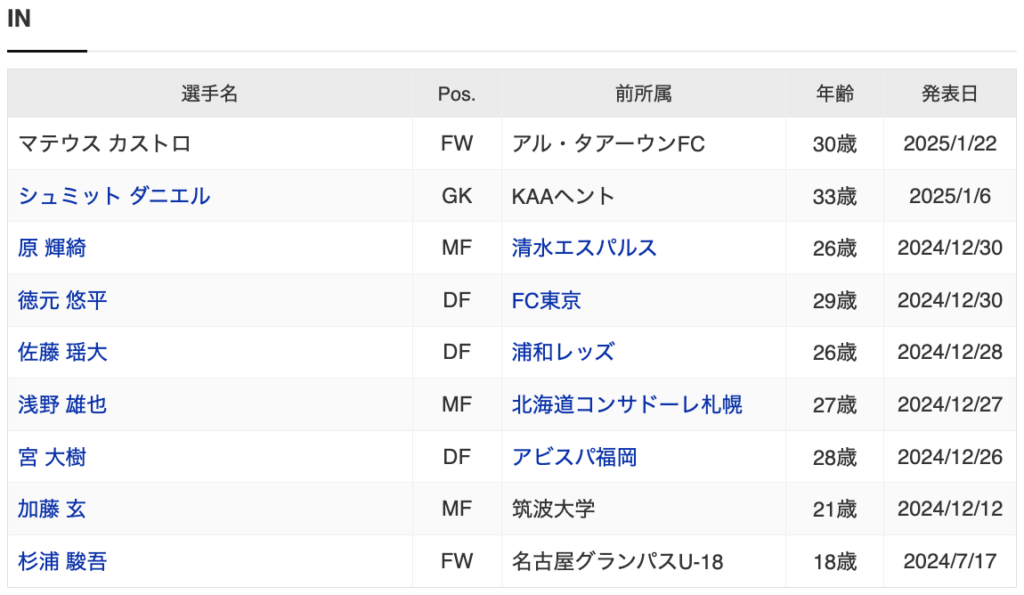1024x595 pixels.
Task: Open club link 浦和レッズ
Action: 563,353
